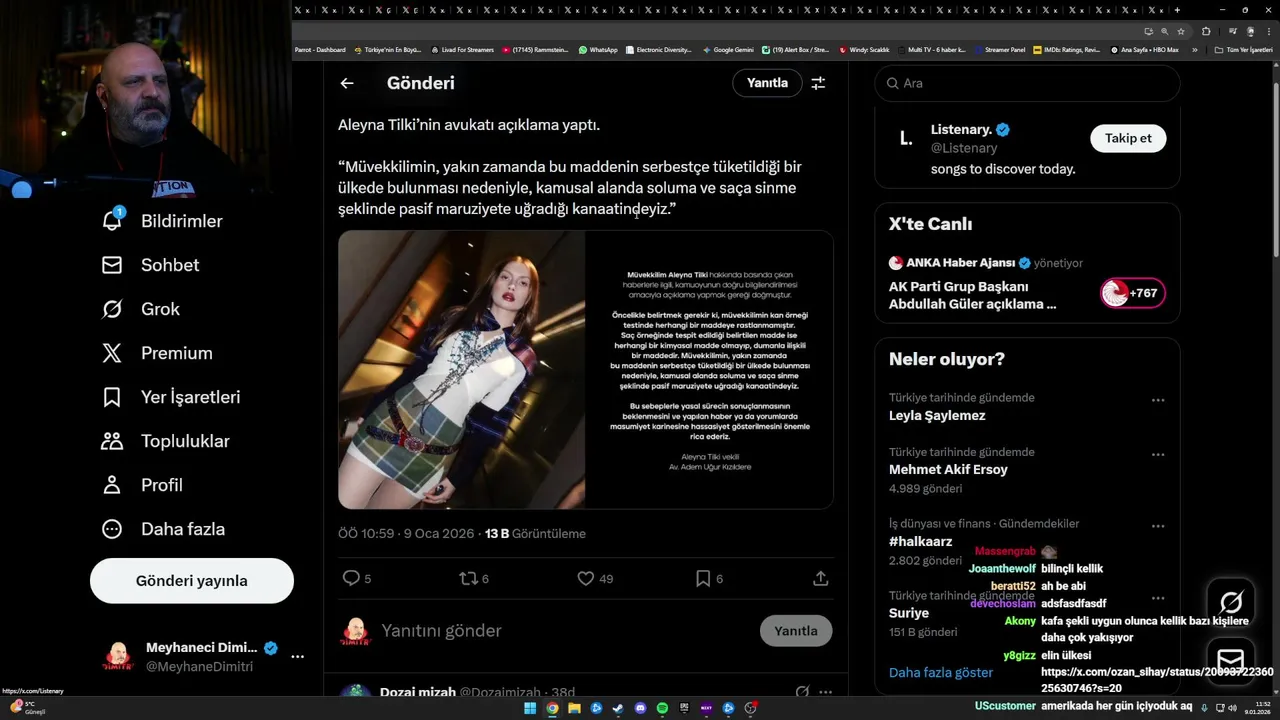Viewport: 1280px width, 720px height.
Task: Open browser extensions puzzle icon
Action: 1206,31
